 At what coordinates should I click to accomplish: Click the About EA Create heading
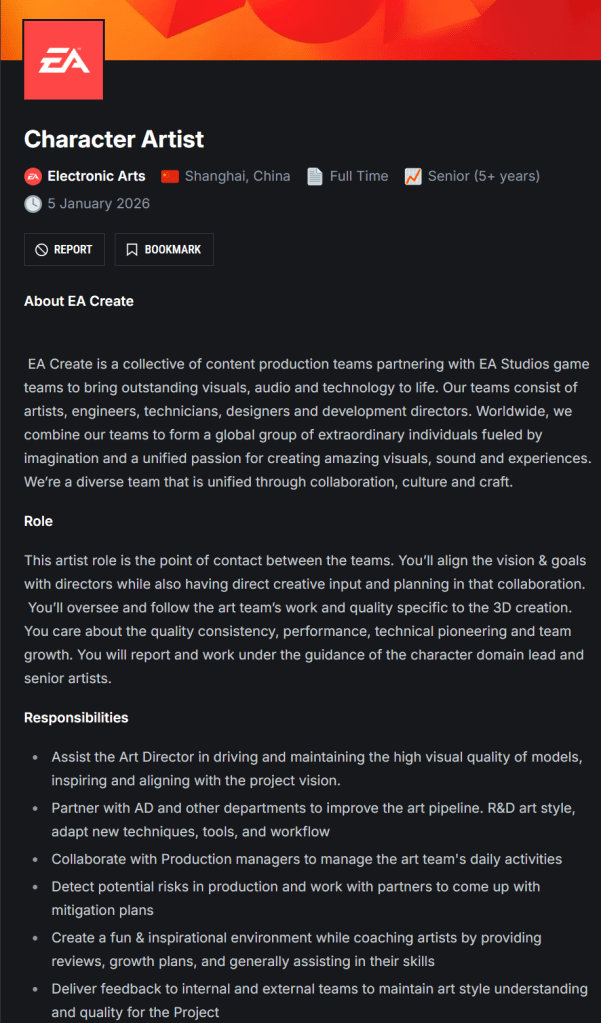[x=79, y=301]
